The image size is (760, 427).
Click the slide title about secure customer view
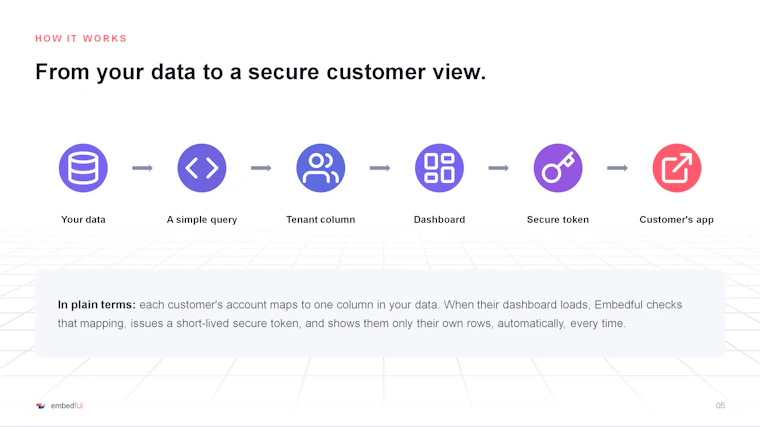(260, 72)
